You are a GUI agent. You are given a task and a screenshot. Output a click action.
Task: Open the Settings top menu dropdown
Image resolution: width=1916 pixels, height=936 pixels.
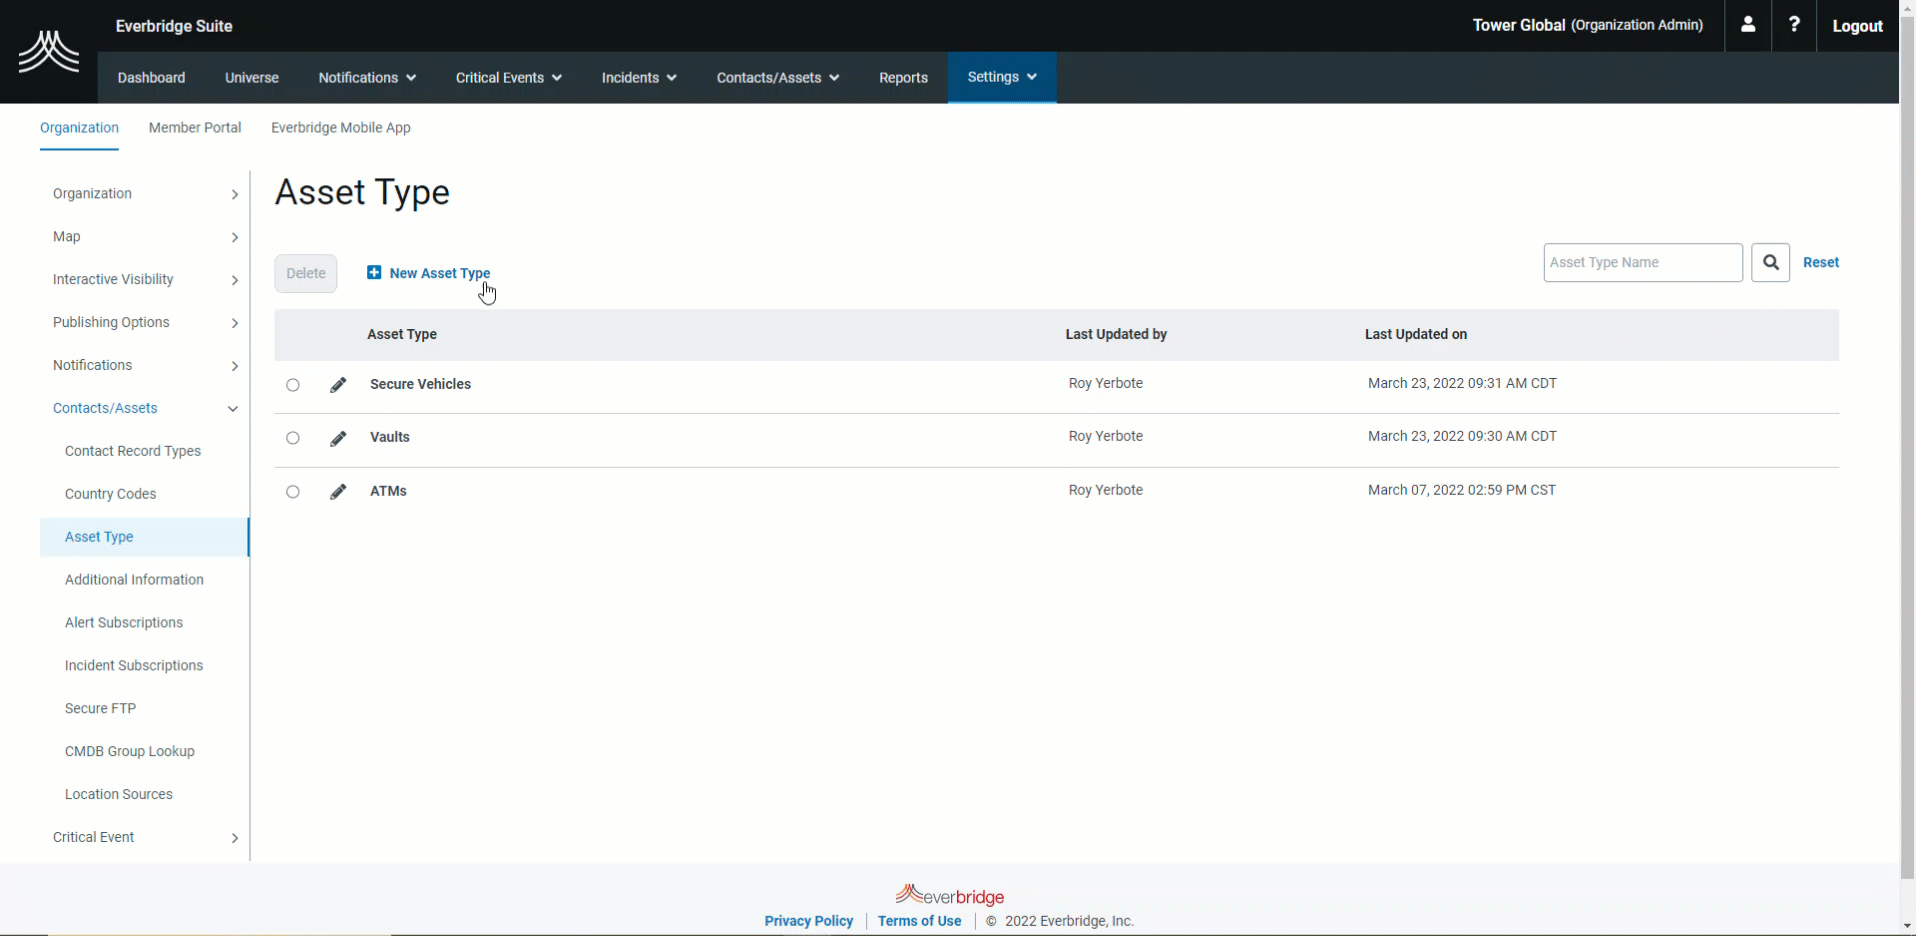[1002, 77]
